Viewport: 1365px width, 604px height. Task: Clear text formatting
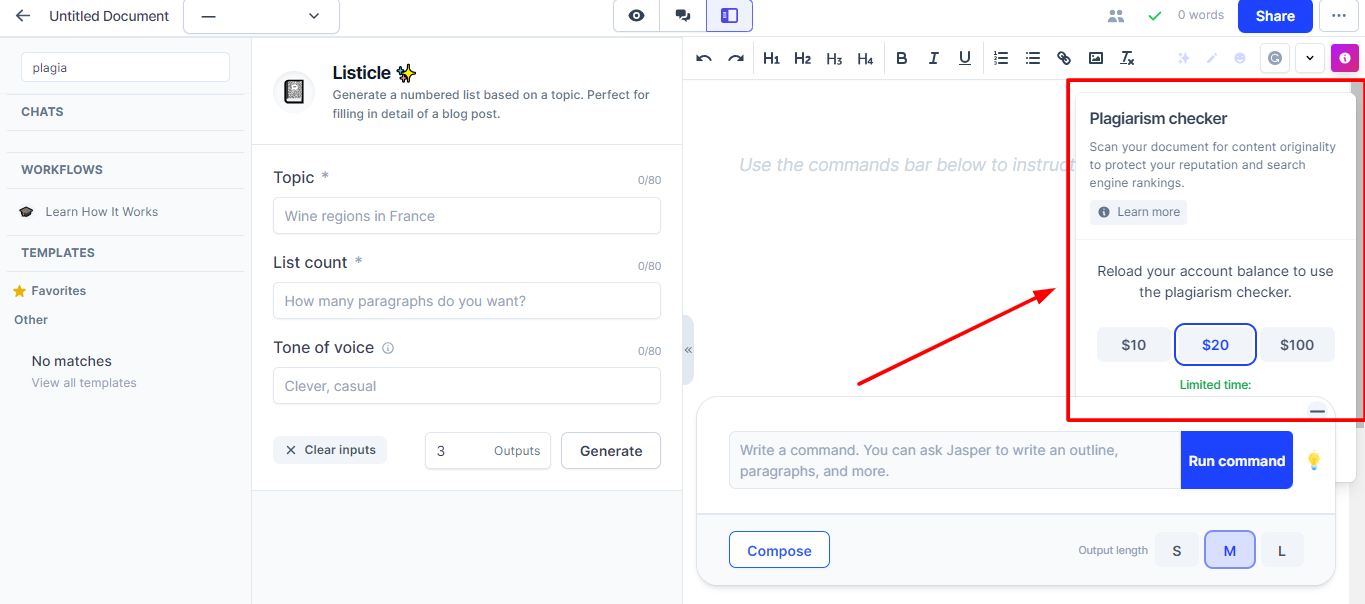[1127, 58]
